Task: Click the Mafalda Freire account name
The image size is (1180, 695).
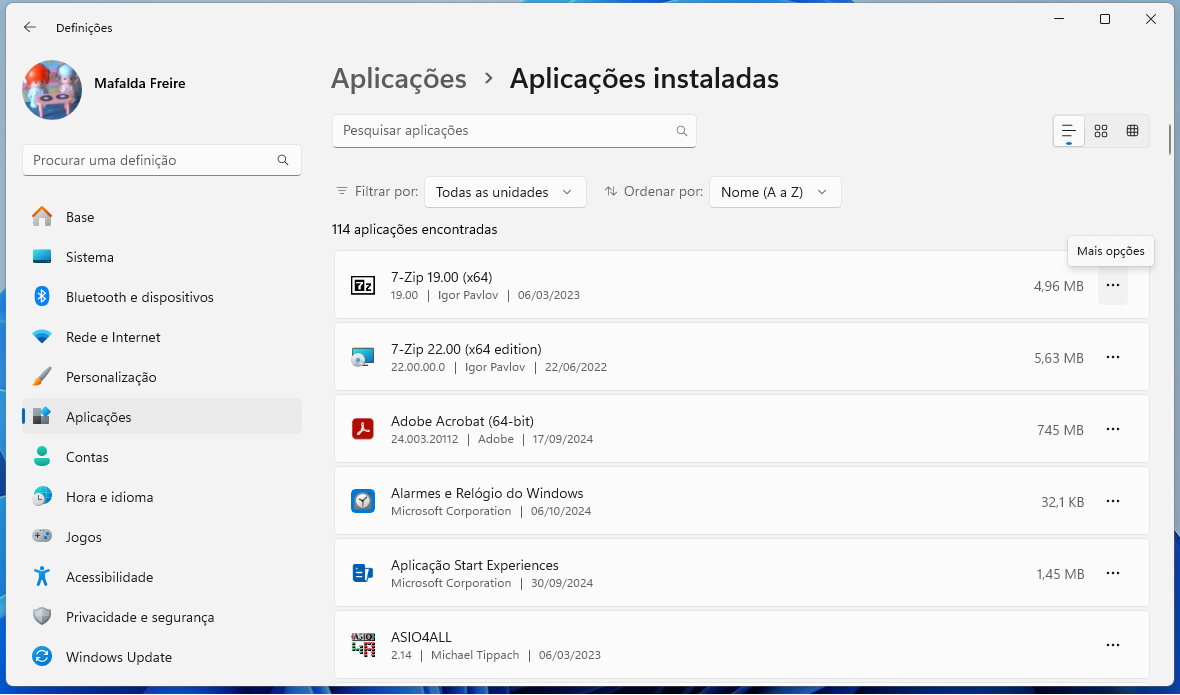Action: pyautogui.click(x=140, y=83)
